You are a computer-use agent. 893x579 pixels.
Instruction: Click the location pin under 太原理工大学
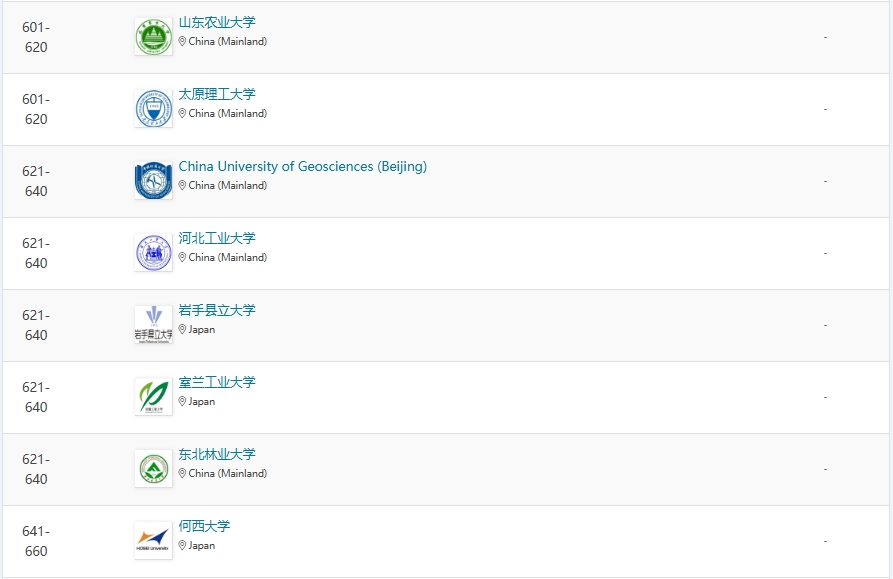(182, 113)
